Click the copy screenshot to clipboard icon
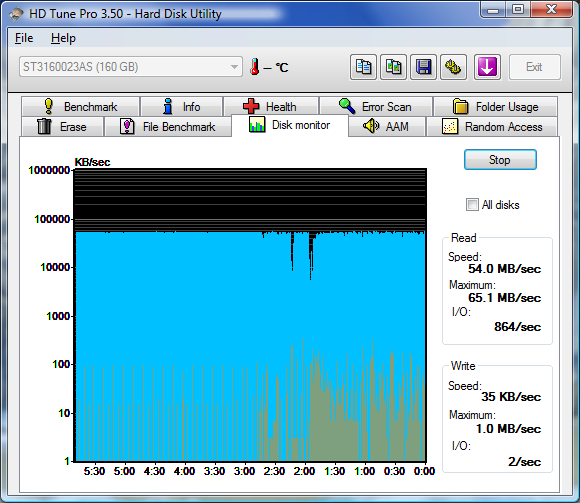The height and width of the screenshot is (503, 580). click(393, 67)
